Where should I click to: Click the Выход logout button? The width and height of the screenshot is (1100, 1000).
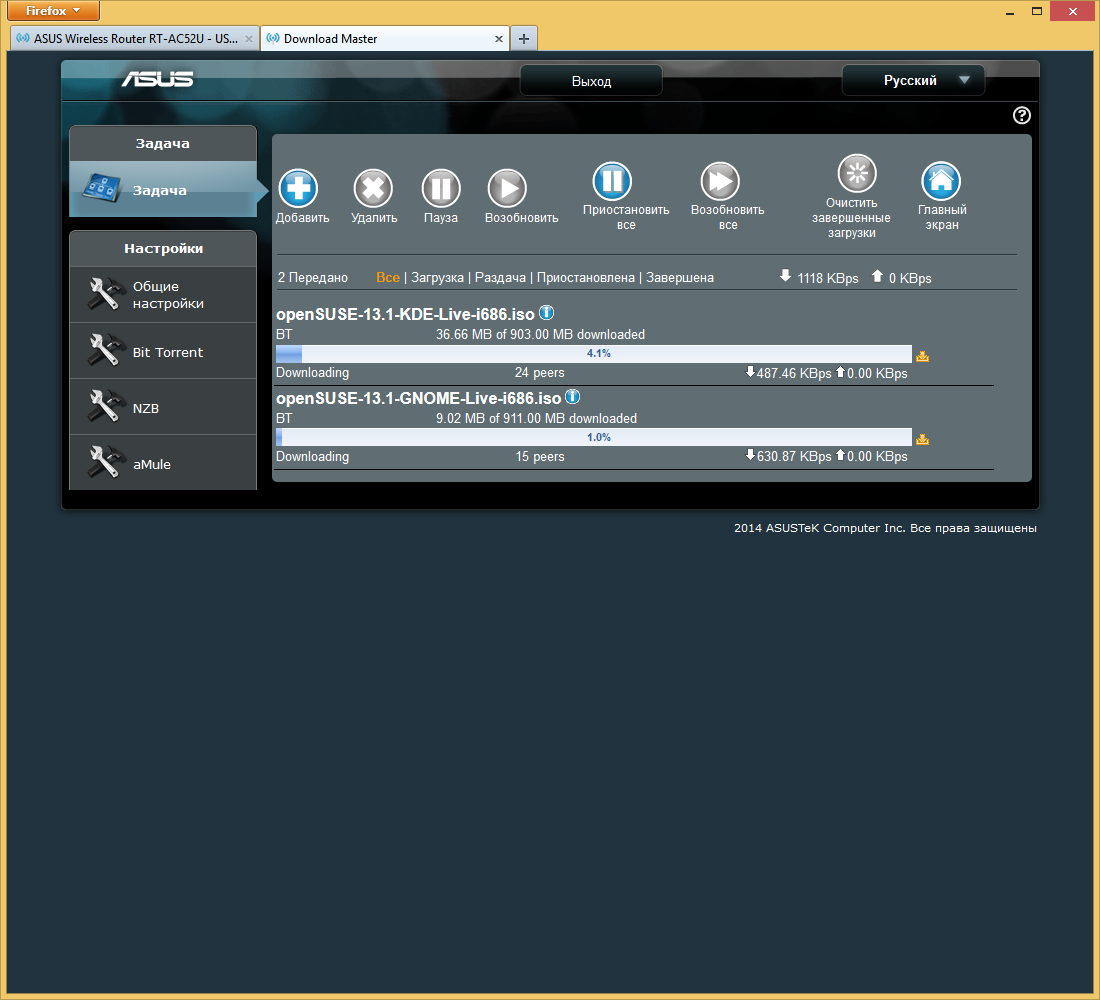[x=591, y=81]
